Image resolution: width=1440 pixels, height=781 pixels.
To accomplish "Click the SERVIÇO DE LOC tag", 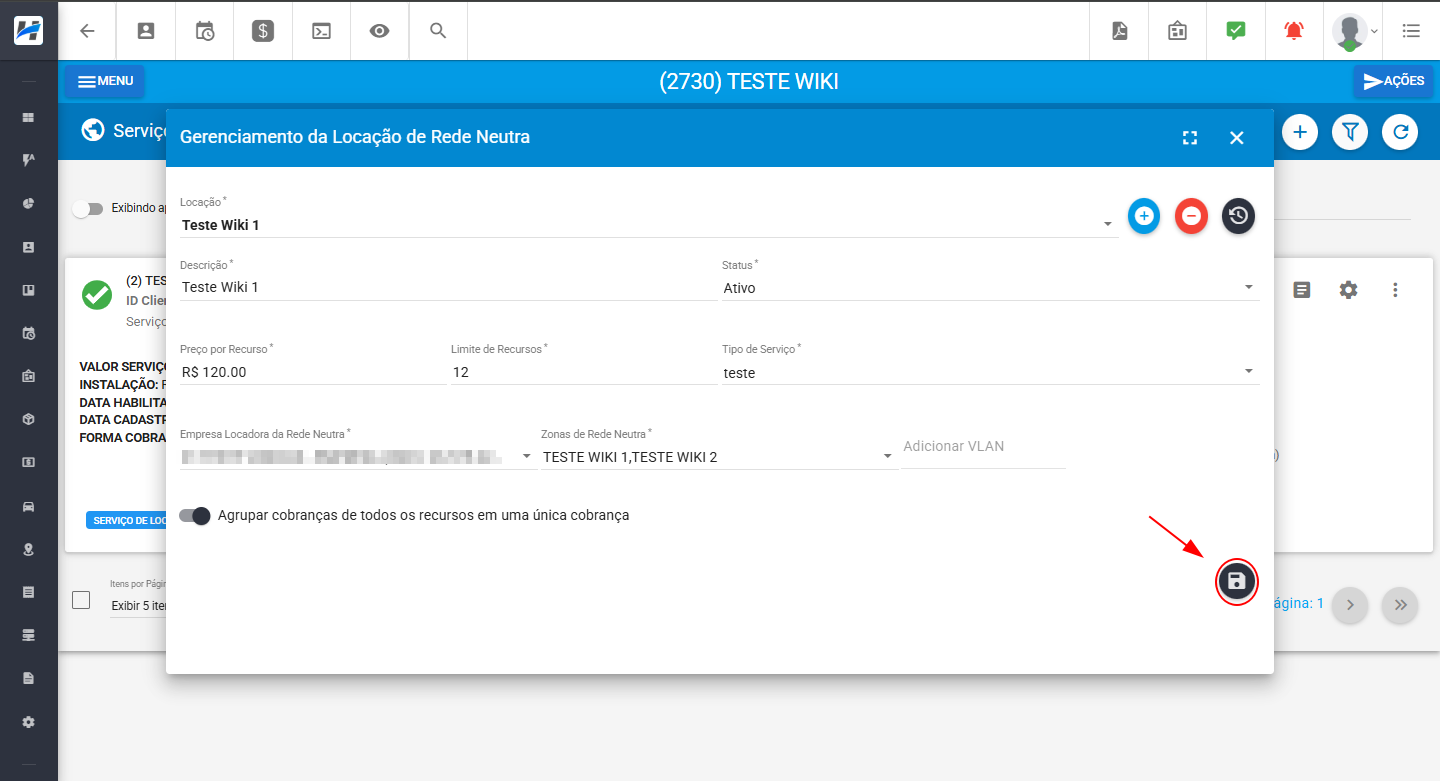I will [x=127, y=521].
